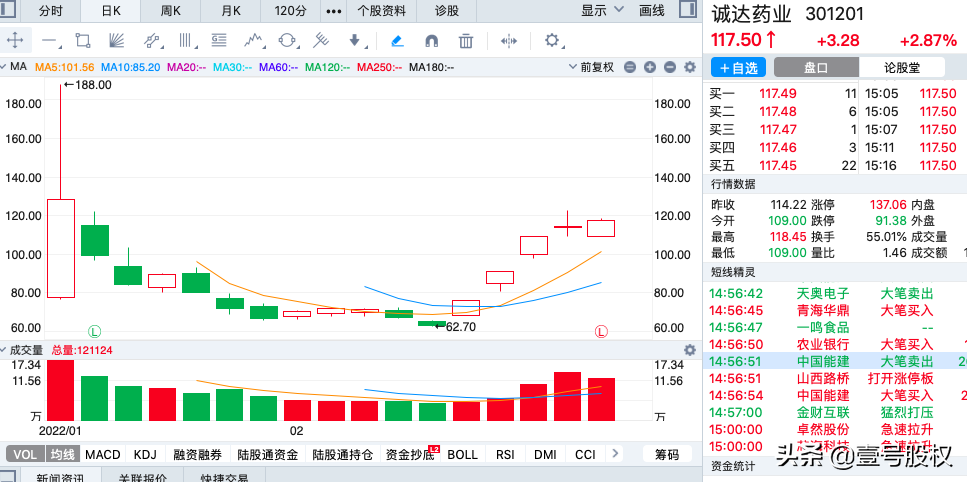
Task: Switch to 融资融券 indicator
Action: point(198,455)
